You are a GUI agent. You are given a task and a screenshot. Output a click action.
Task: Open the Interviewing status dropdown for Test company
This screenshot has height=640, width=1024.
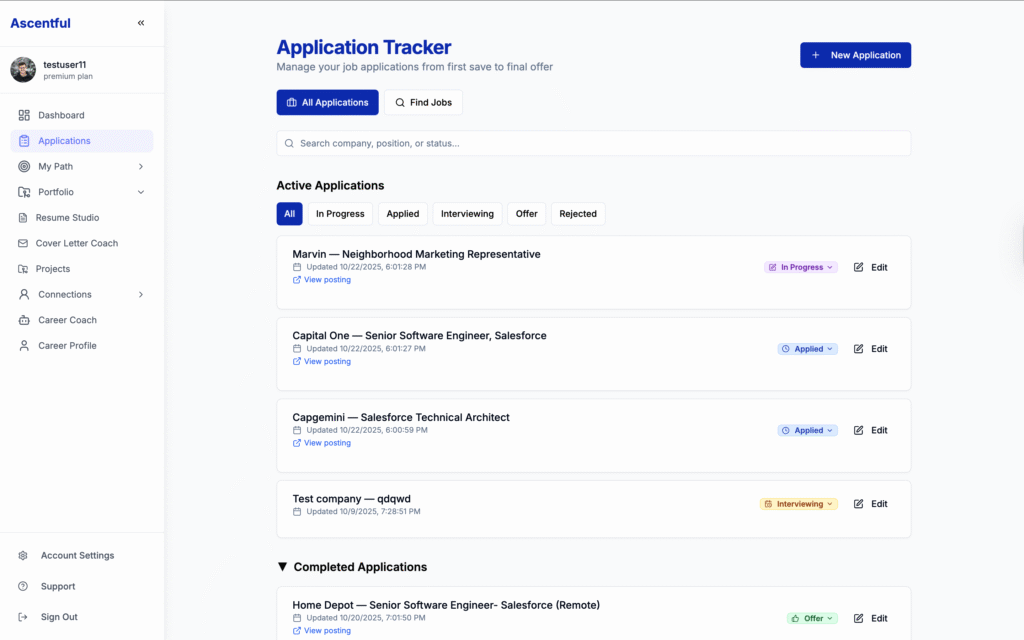click(798, 504)
